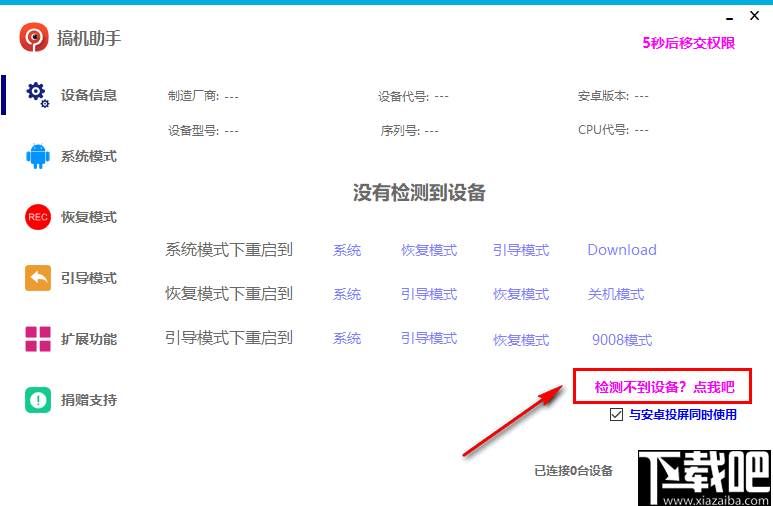Click the 引导模式下重启到 row label
Viewport: 773px width, 506px height.
[x=229, y=338]
